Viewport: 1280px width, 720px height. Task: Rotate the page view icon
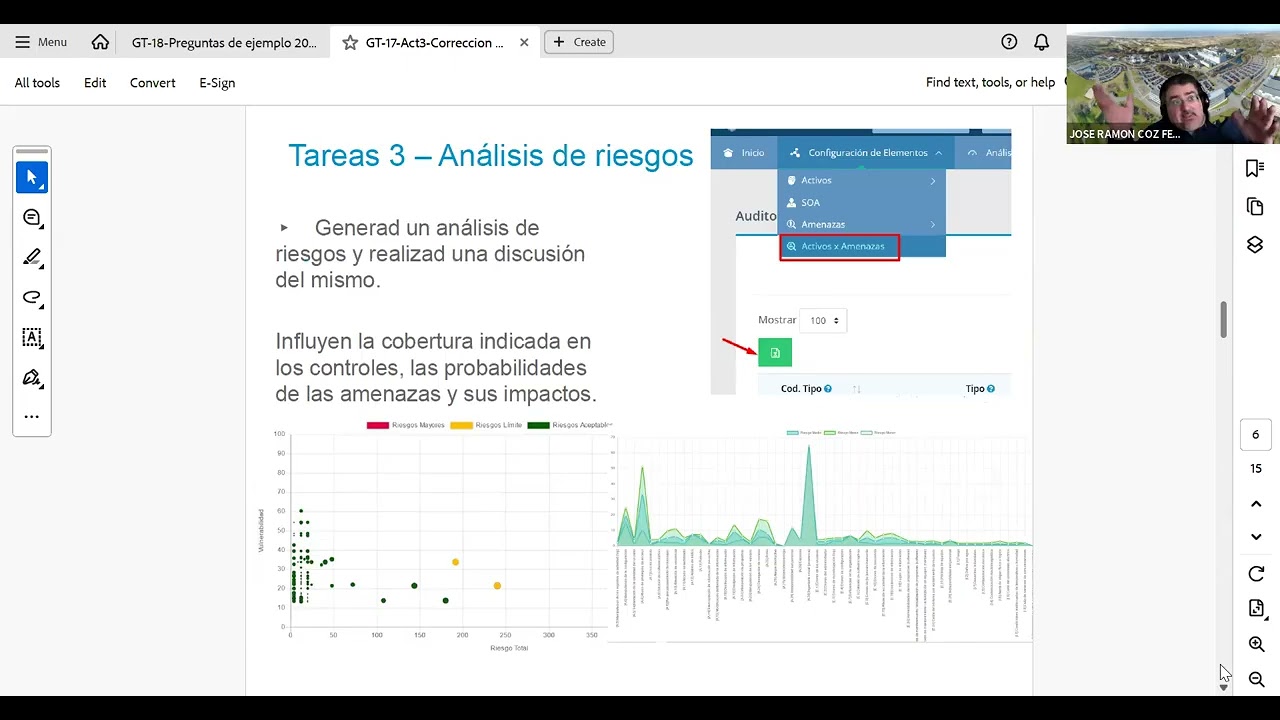coord(1257,574)
